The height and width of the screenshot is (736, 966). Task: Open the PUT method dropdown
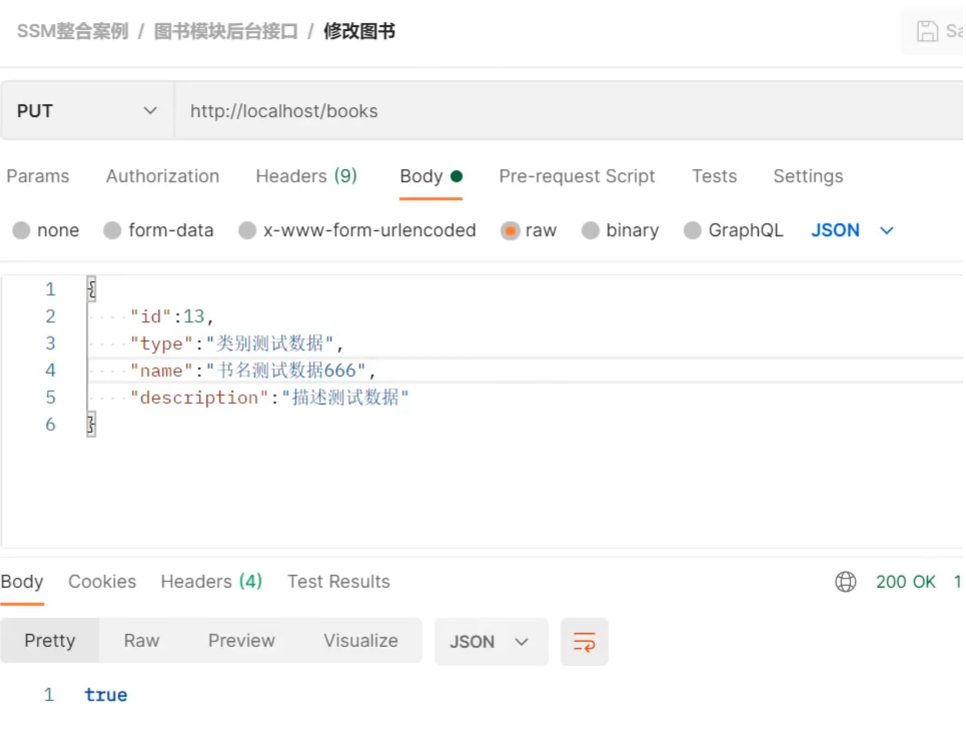pyautogui.click(x=87, y=111)
